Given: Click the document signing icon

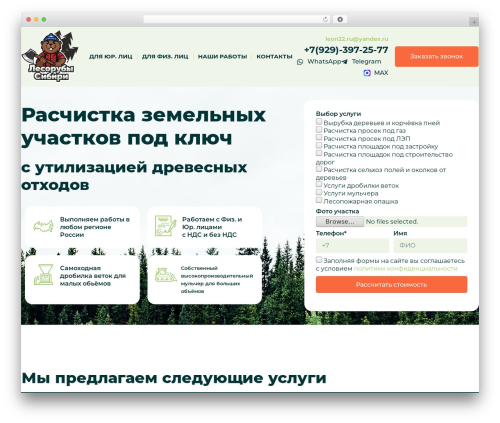Looking at the screenshot, I should point(165,226).
